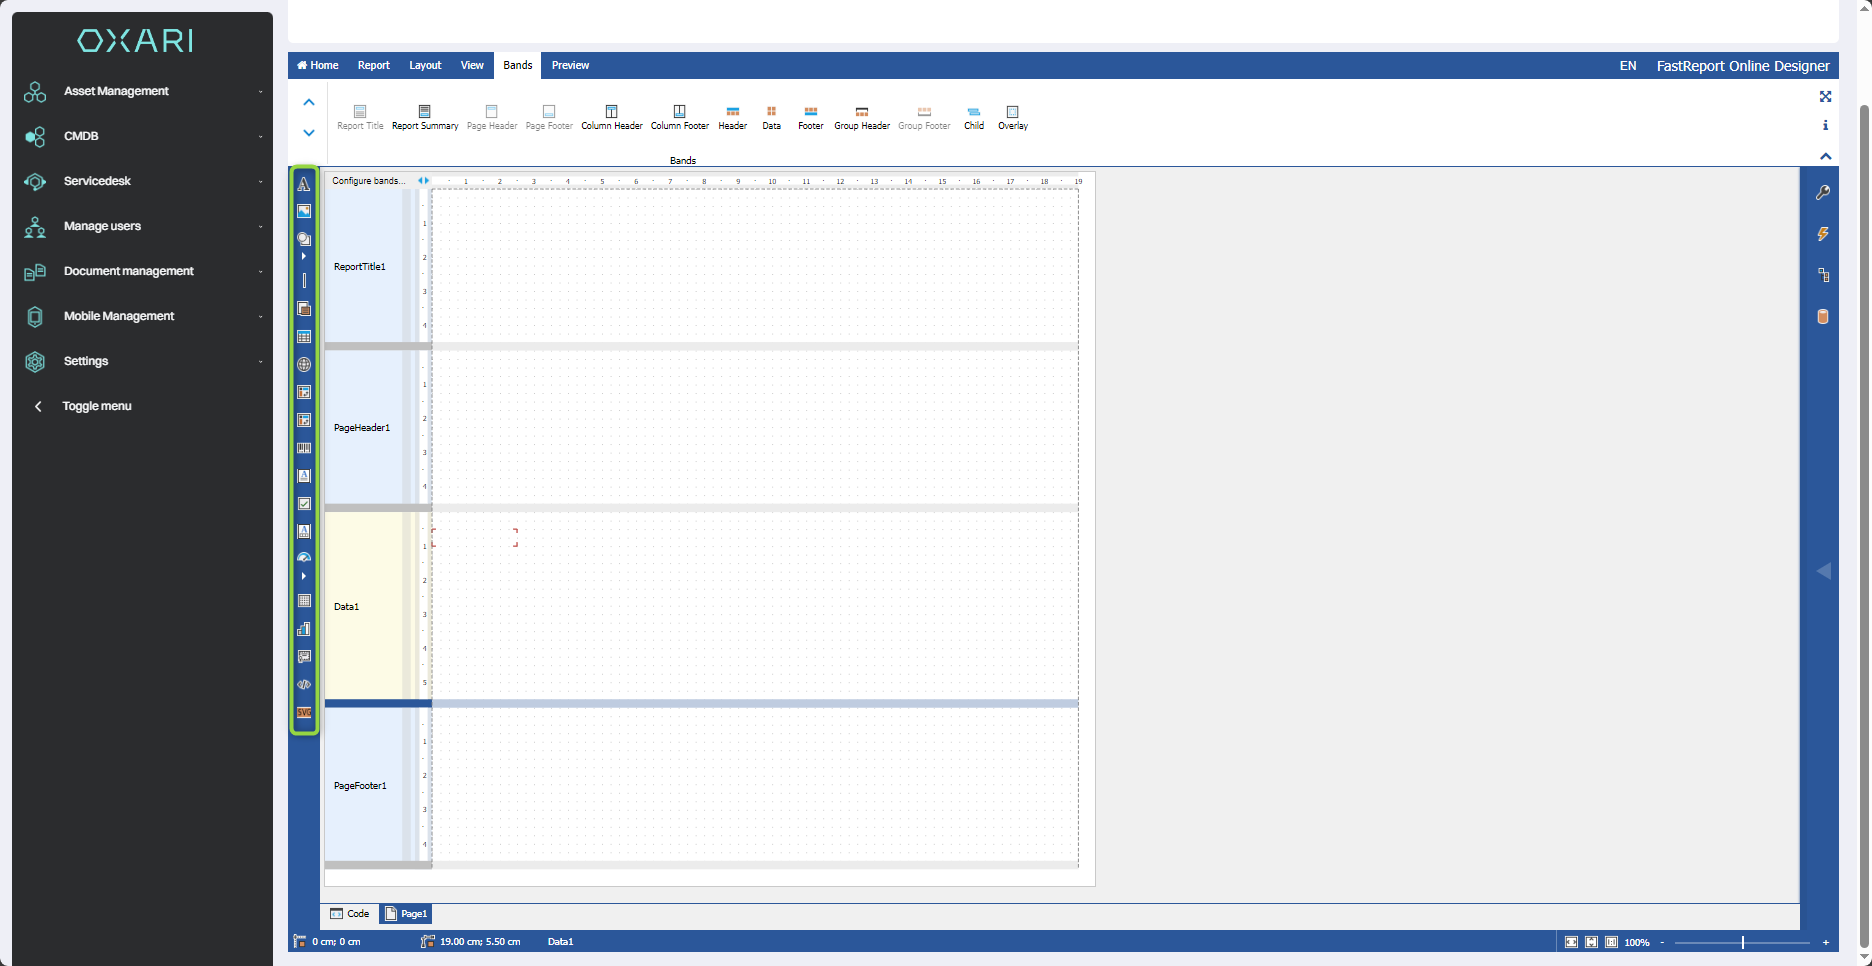Viewport: 1872px width, 966px height.
Task: Select the Picture object tool
Action: pos(304,212)
